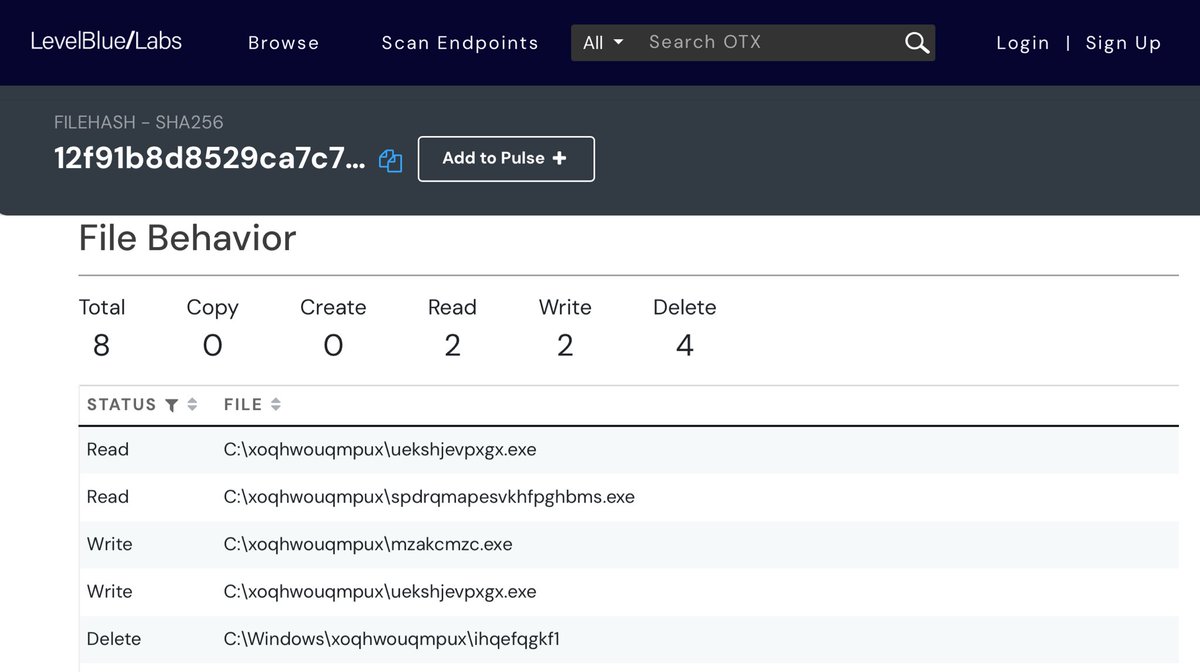
Task: Go to Scan Endpoints
Action: click(460, 43)
